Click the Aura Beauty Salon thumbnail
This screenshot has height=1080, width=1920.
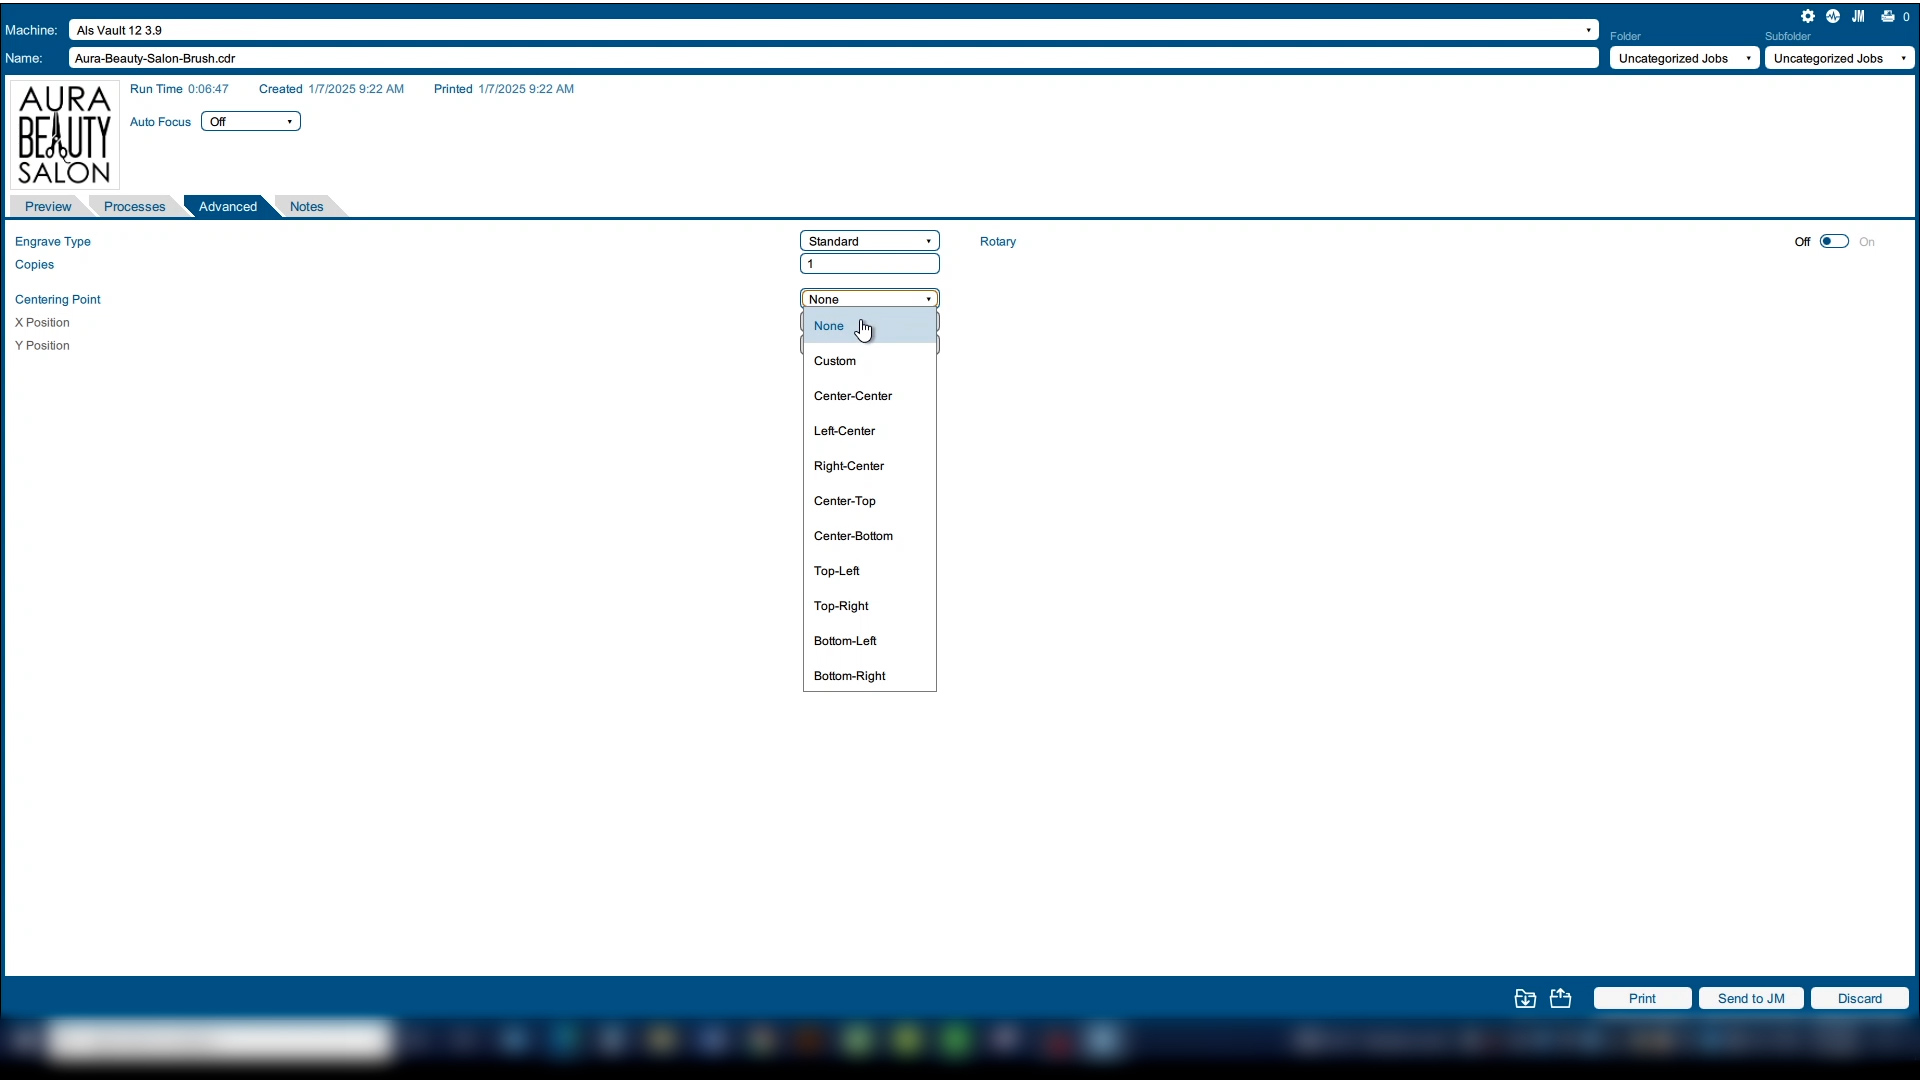tap(65, 135)
